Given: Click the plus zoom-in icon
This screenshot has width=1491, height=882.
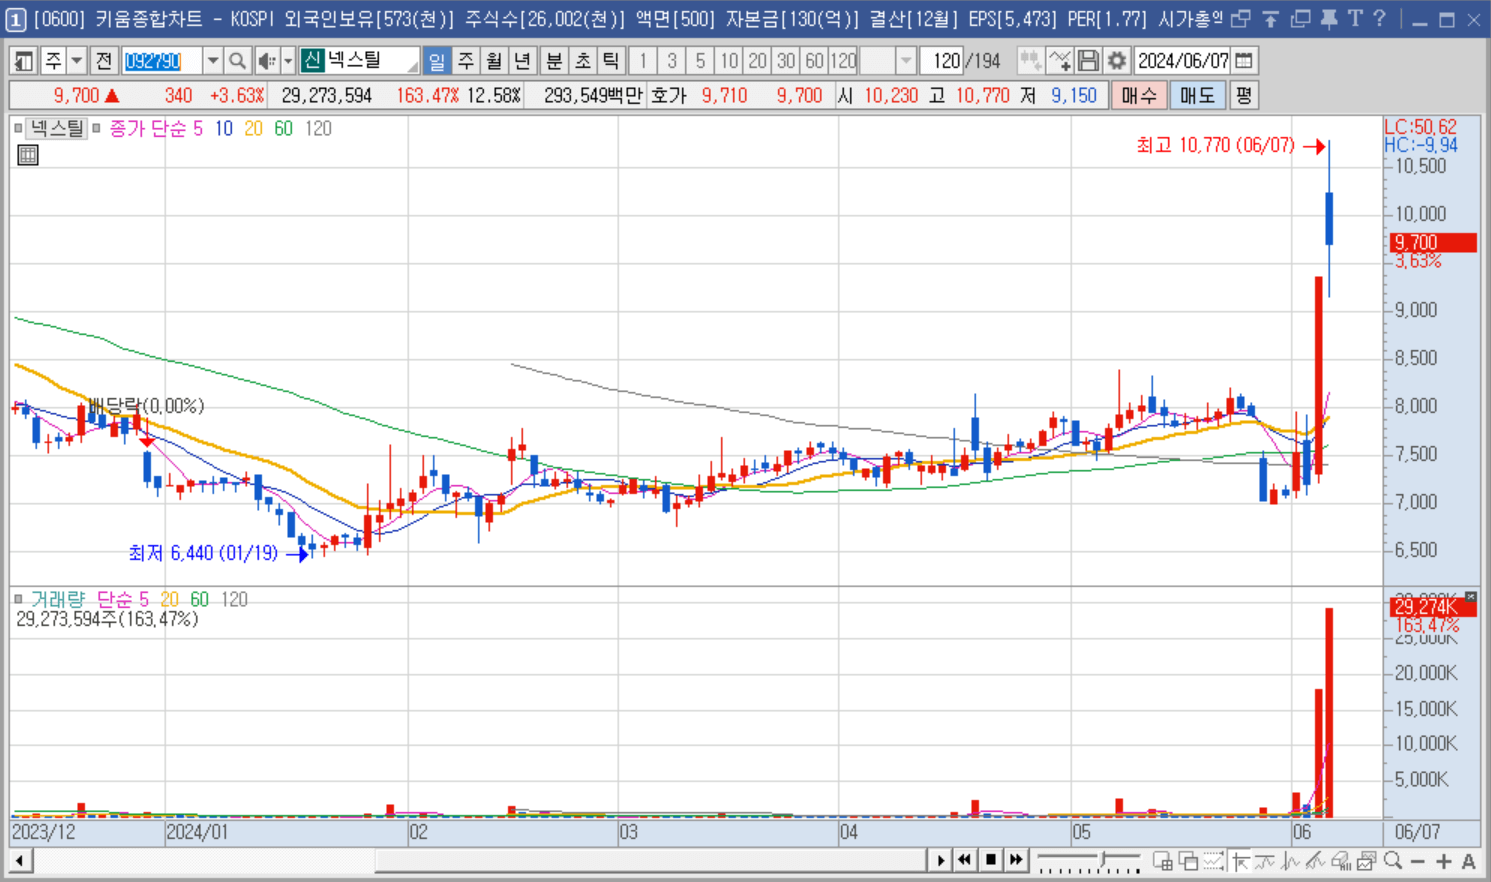Looking at the screenshot, I should (x=1443, y=861).
